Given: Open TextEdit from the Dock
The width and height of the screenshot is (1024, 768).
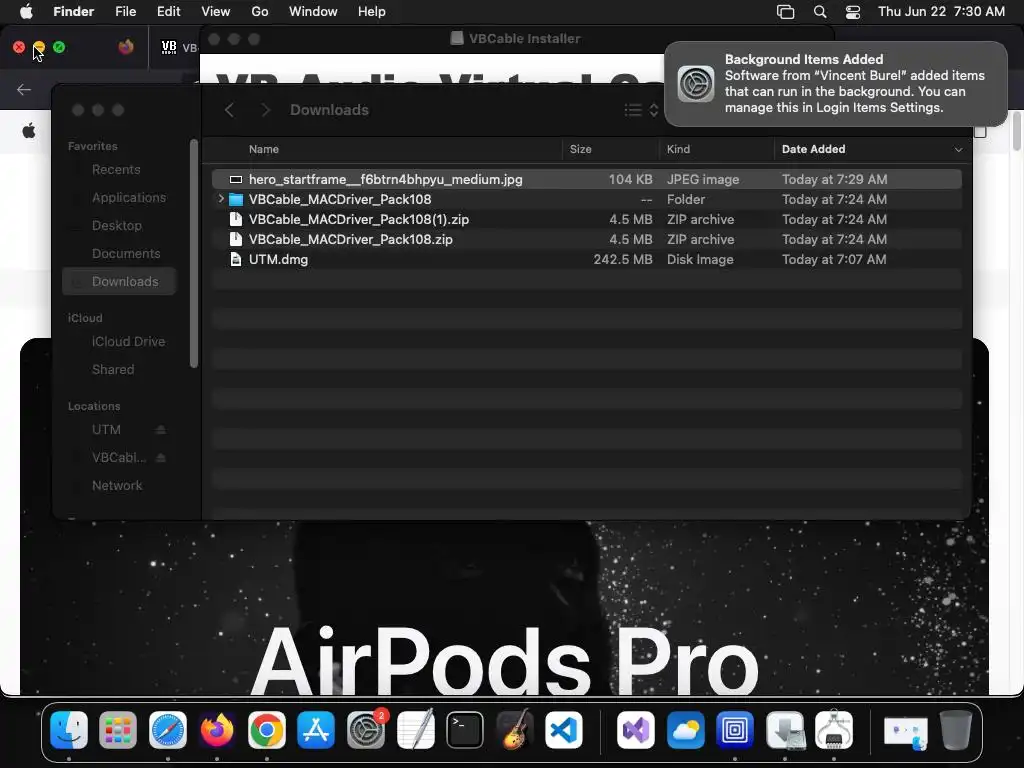Looking at the screenshot, I should point(415,729).
